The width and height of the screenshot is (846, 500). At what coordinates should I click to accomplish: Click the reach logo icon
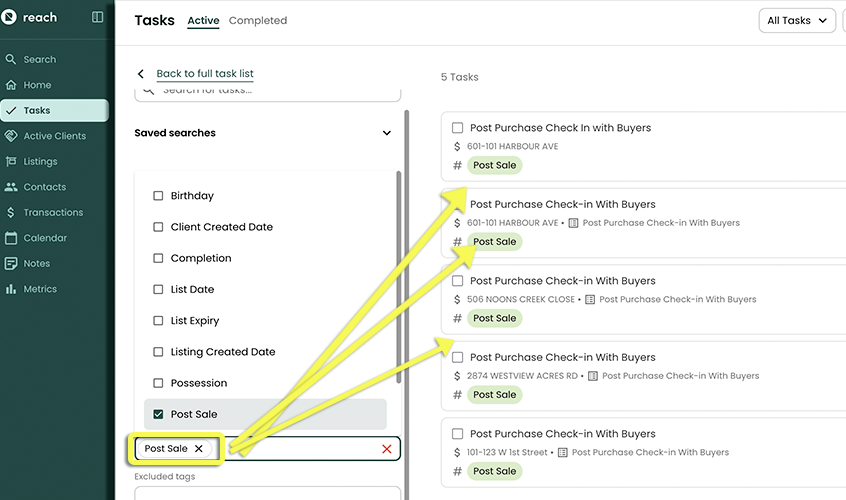click(x=10, y=17)
